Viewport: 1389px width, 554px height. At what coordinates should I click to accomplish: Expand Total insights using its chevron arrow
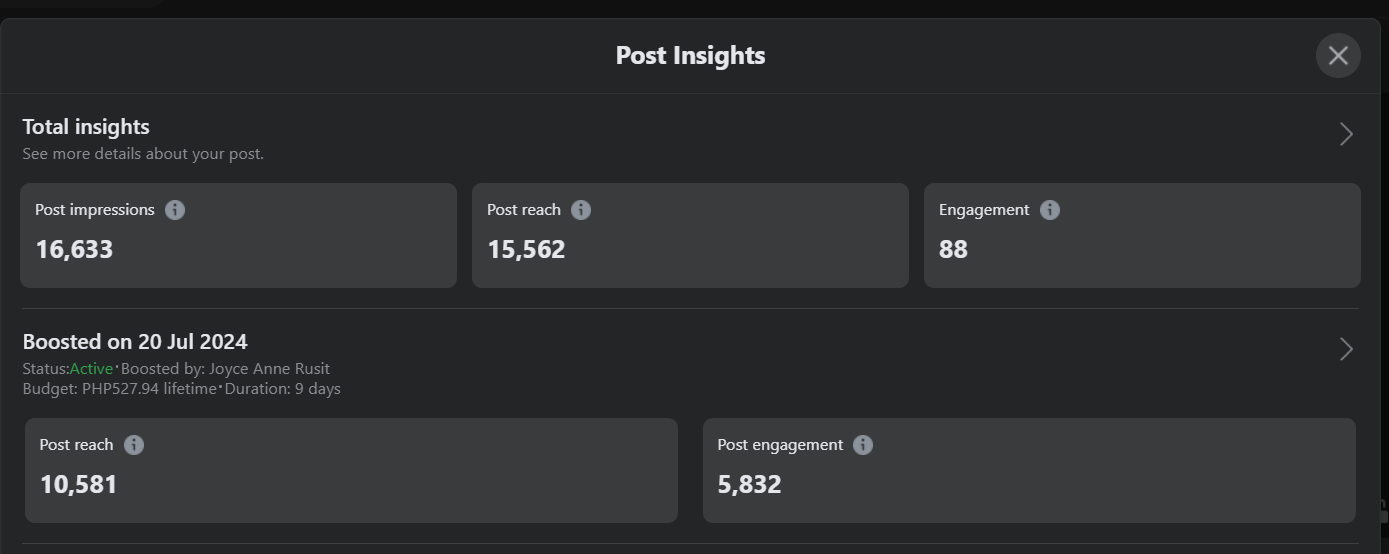(x=1346, y=134)
